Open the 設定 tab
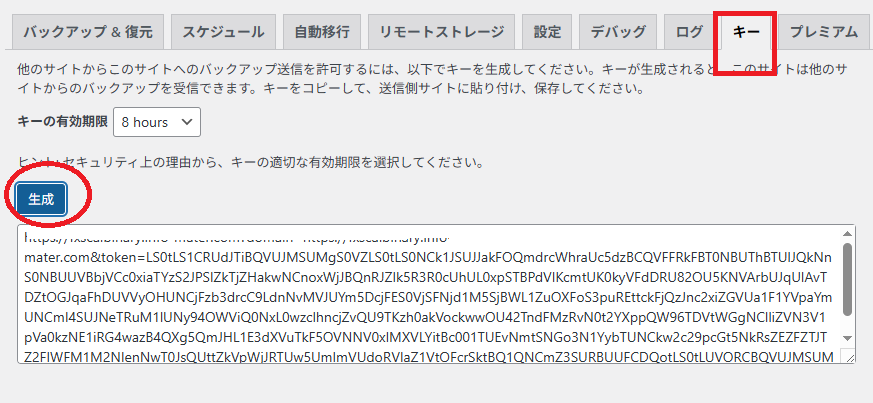Image resolution: width=873 pixels, height=403 pixels. click(547, 32)
